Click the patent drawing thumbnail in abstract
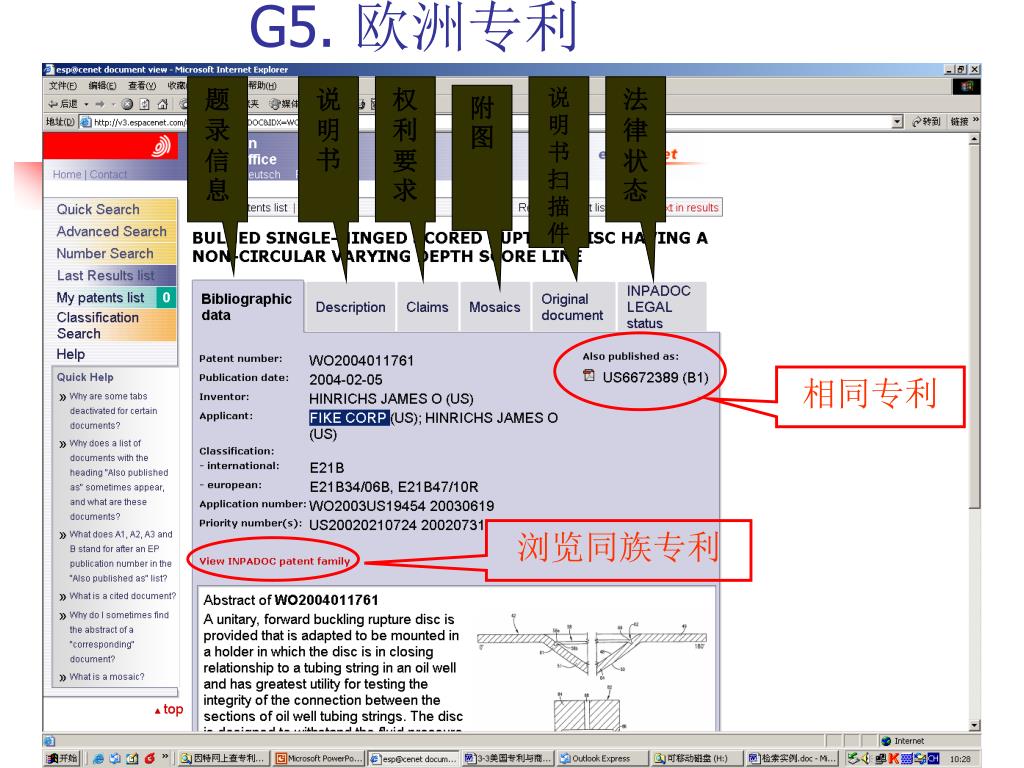1024x768 pixels. pos(590,669)
